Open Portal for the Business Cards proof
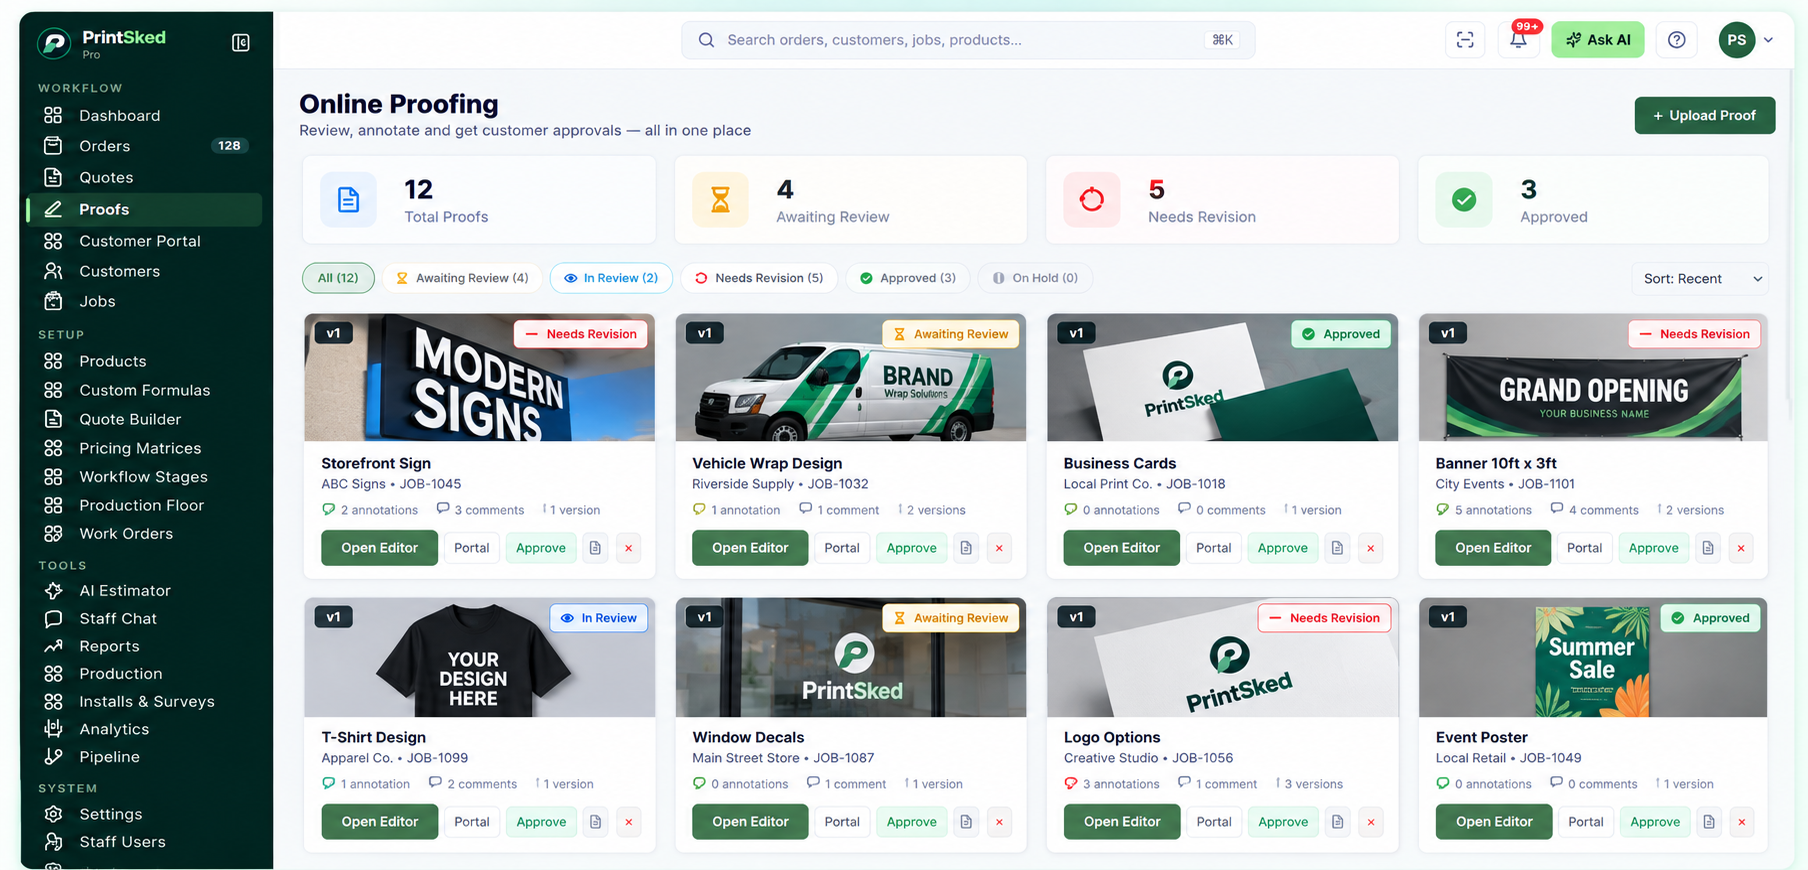The width and height of the screenshot is (1808, 870). [x=1213, y=548]
